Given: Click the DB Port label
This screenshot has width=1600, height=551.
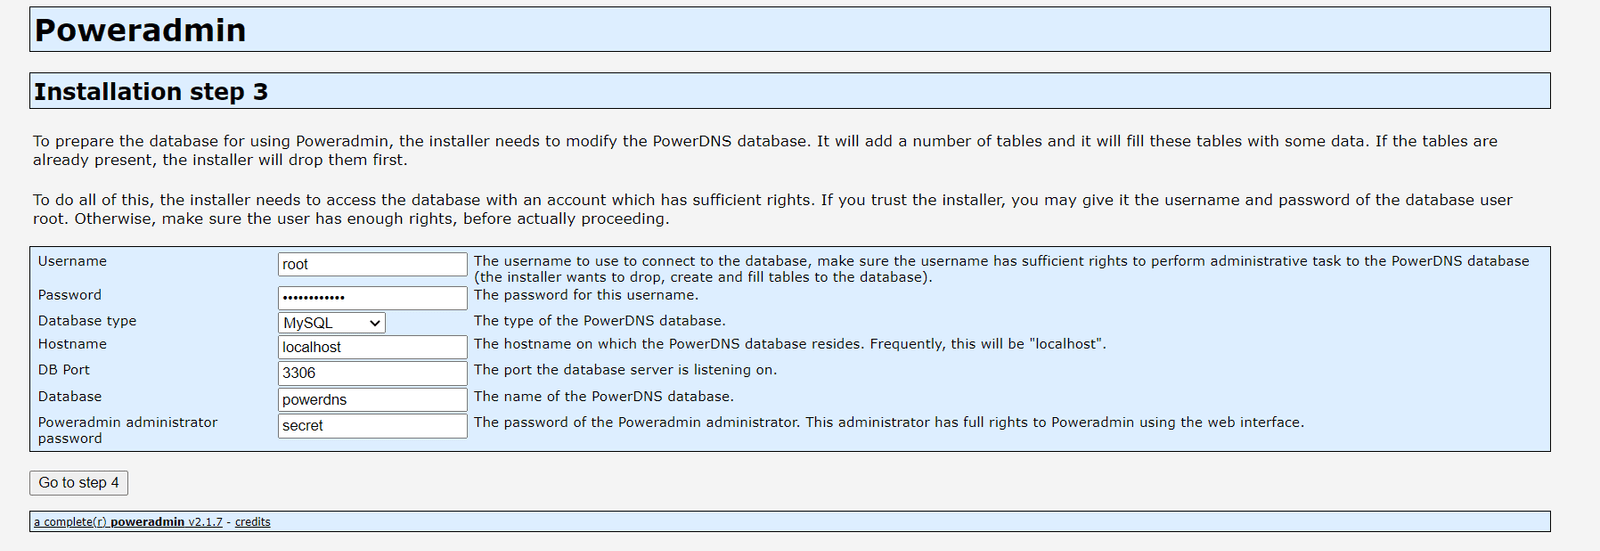Looking at the screenshot, I should [x=64, y=370].
